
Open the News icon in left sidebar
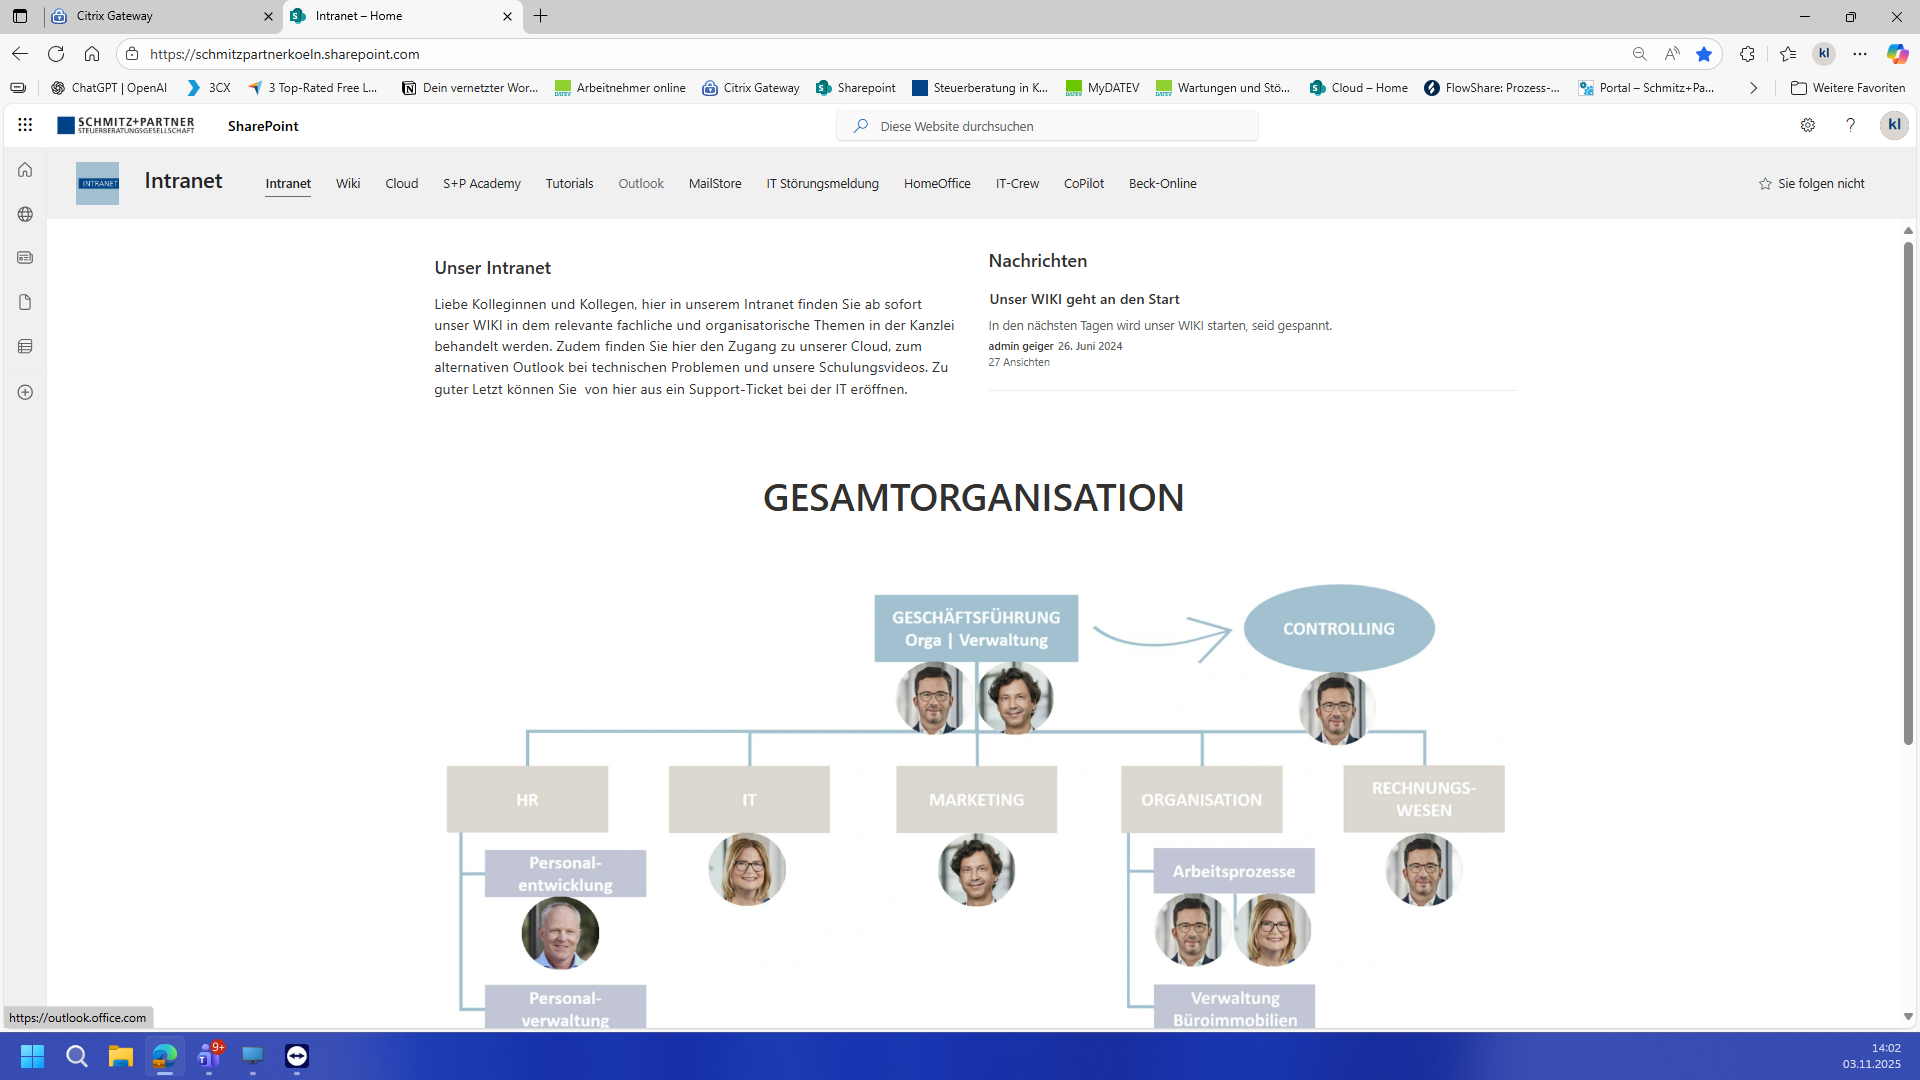tap(25, 258)
